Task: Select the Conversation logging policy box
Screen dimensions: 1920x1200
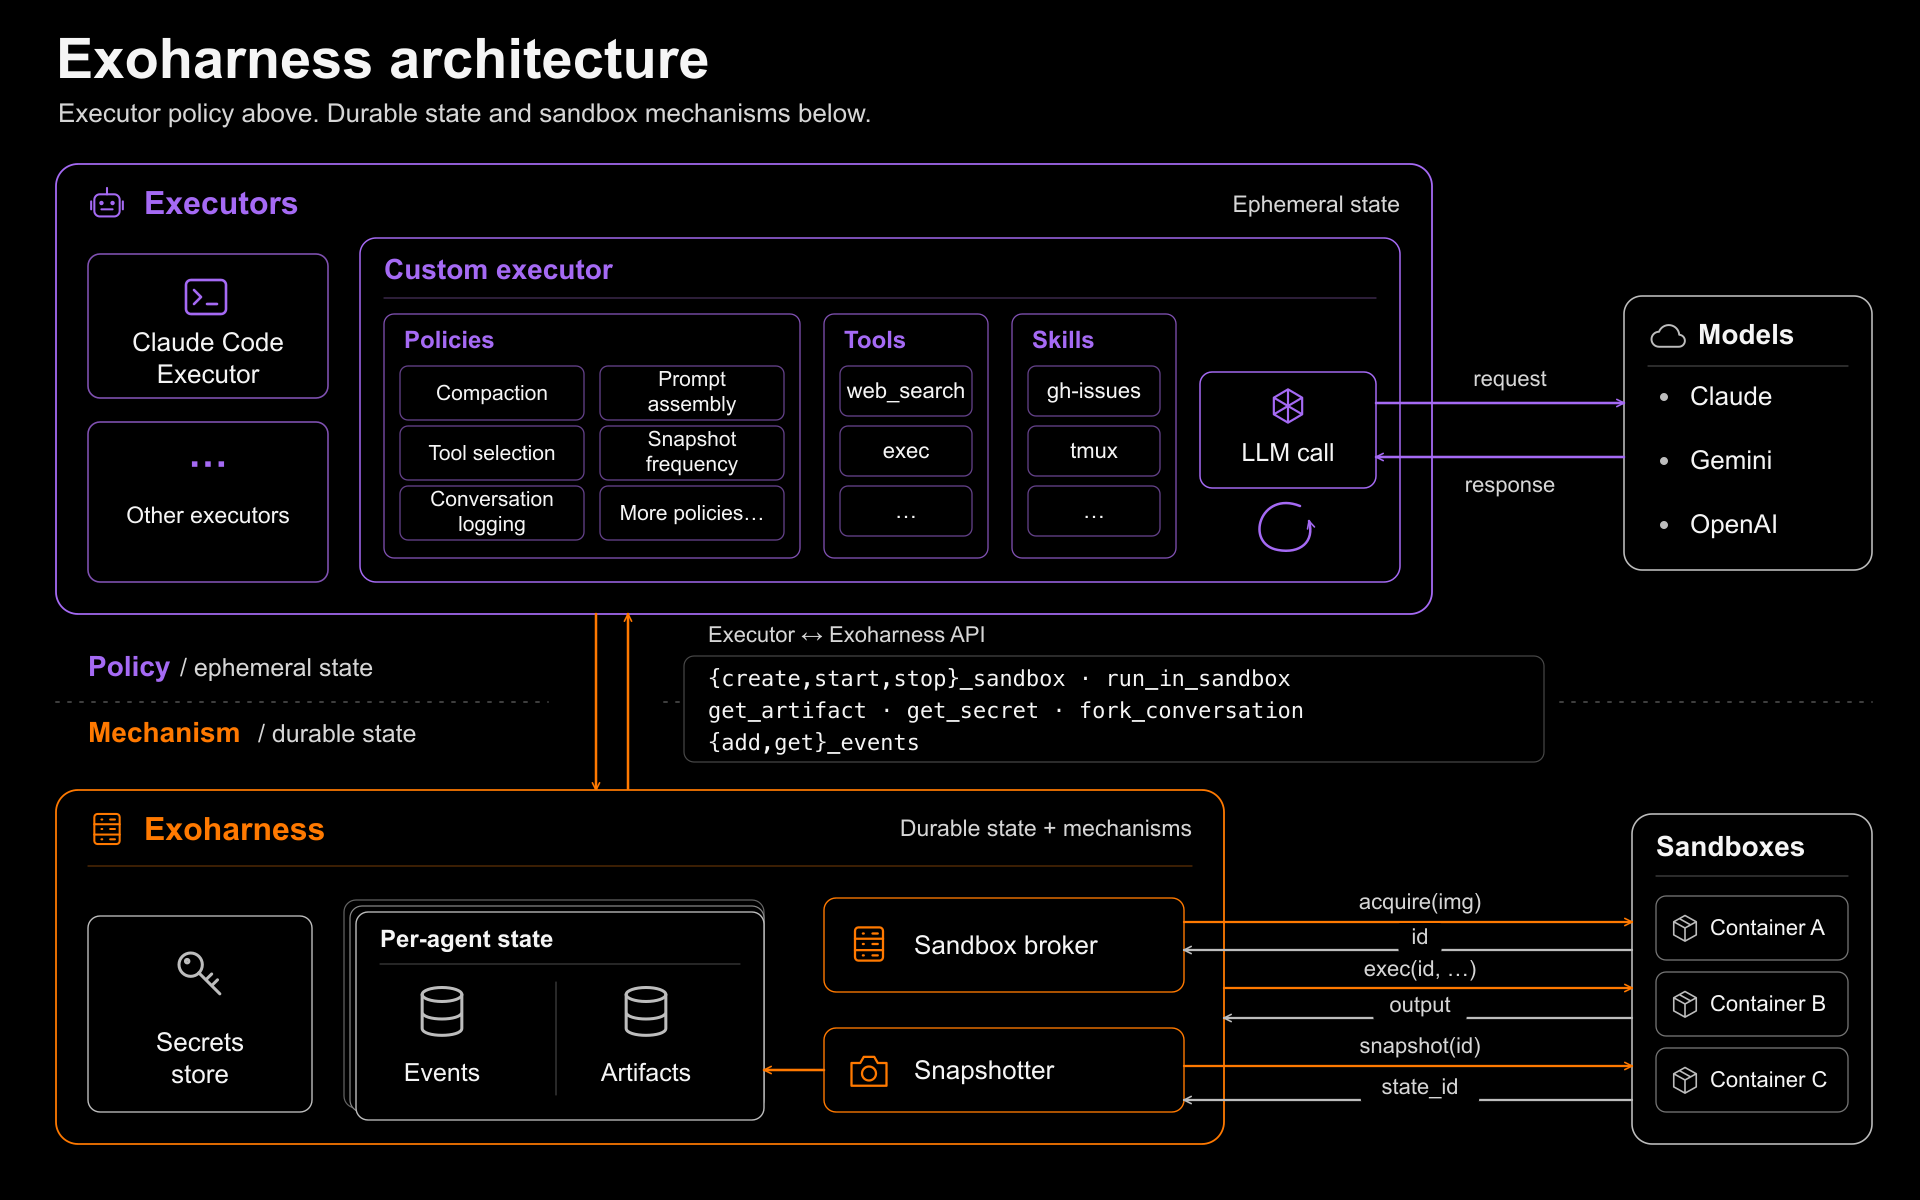Action: click(492, 513)
